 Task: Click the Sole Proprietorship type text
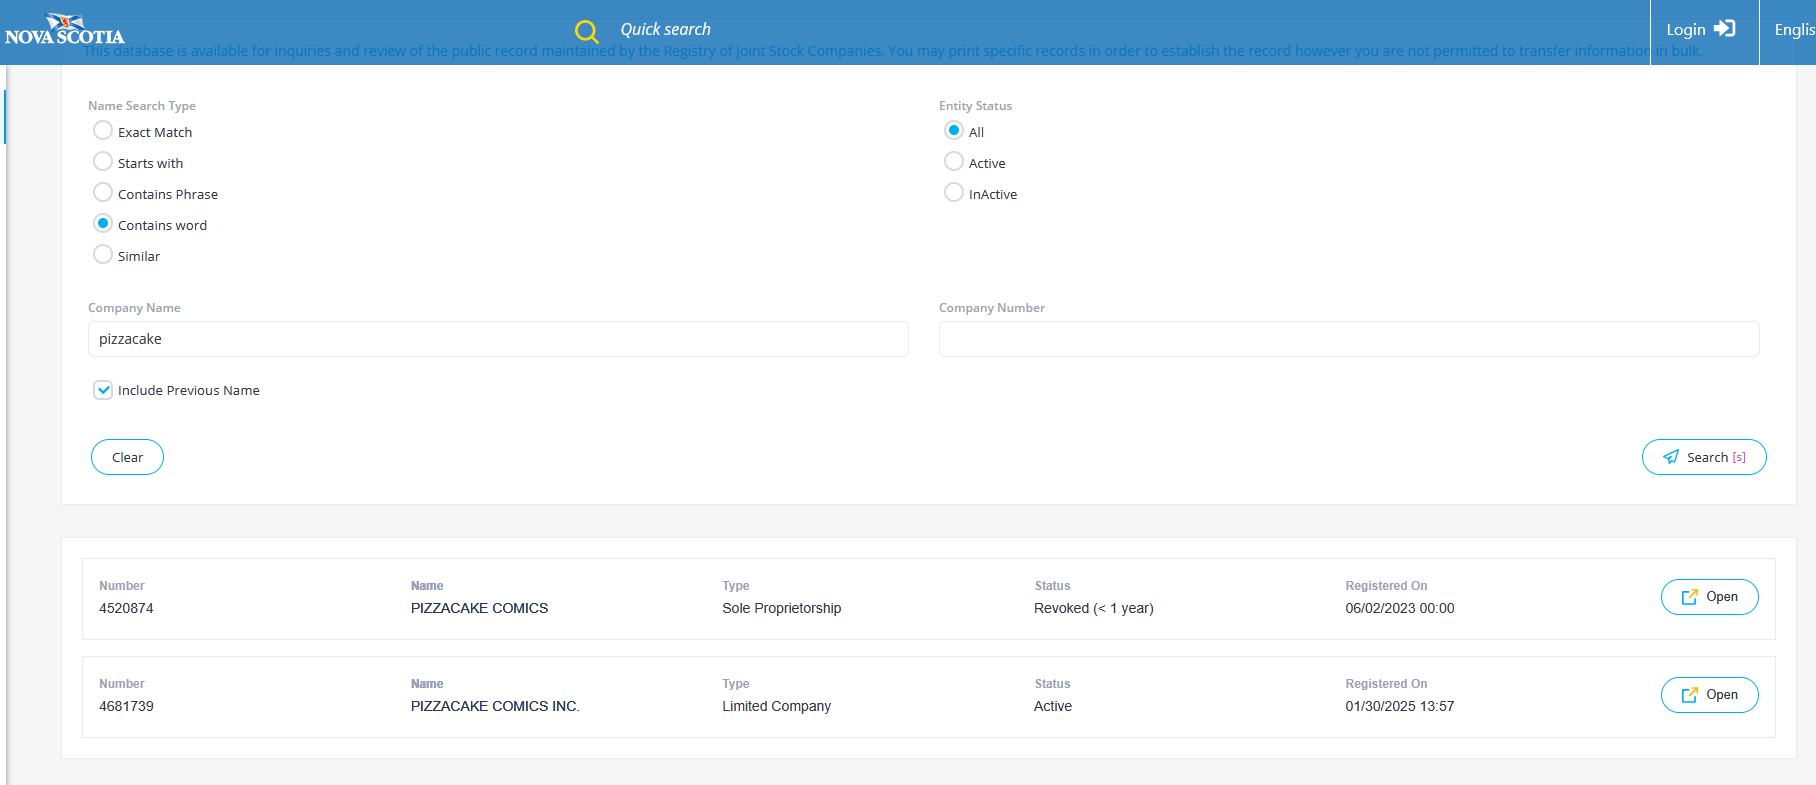tap(782, 608)
